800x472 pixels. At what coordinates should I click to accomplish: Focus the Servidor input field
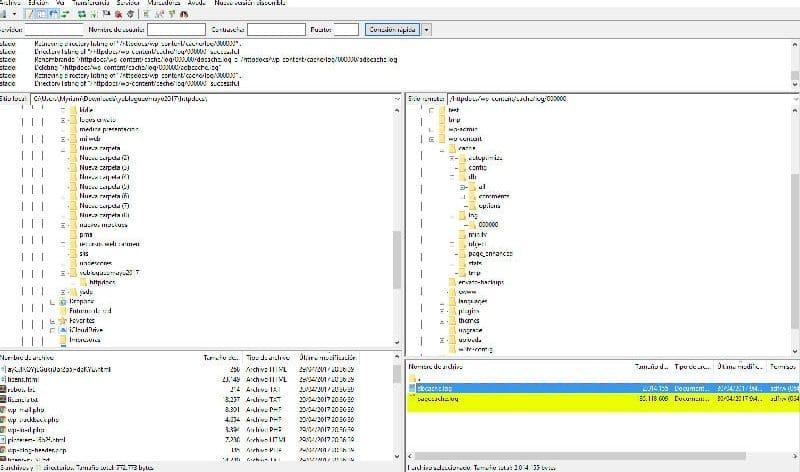click(x=54, y=30)
